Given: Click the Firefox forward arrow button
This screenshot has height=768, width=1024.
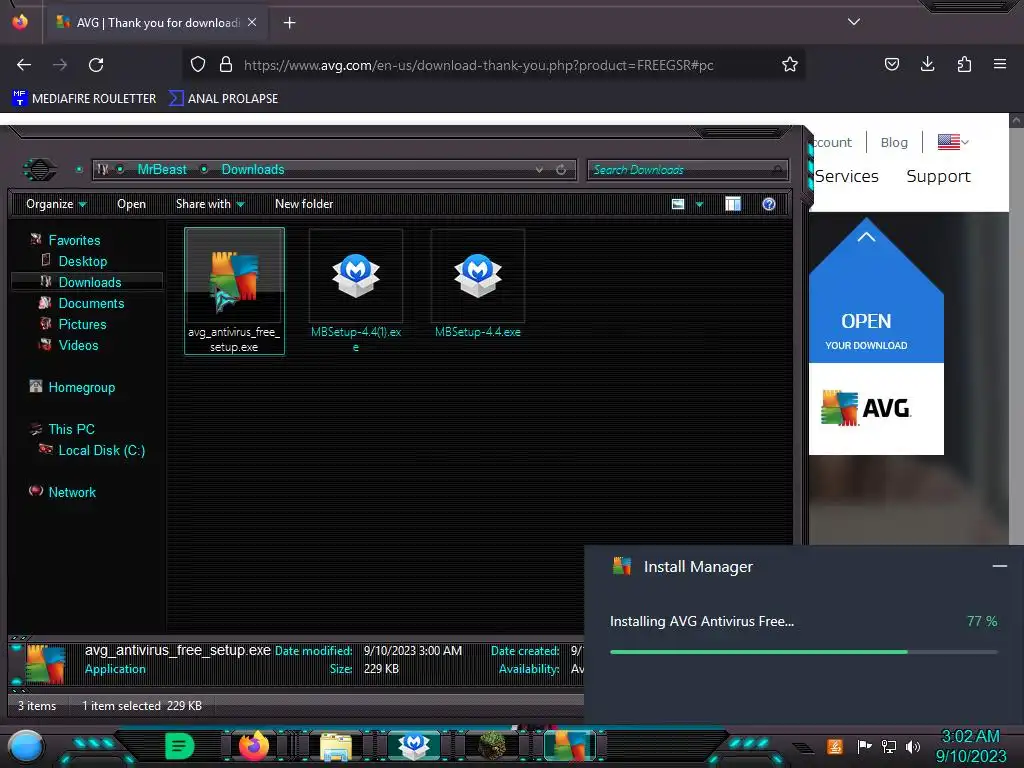Looking at the screenshot, I should (60, 65).
